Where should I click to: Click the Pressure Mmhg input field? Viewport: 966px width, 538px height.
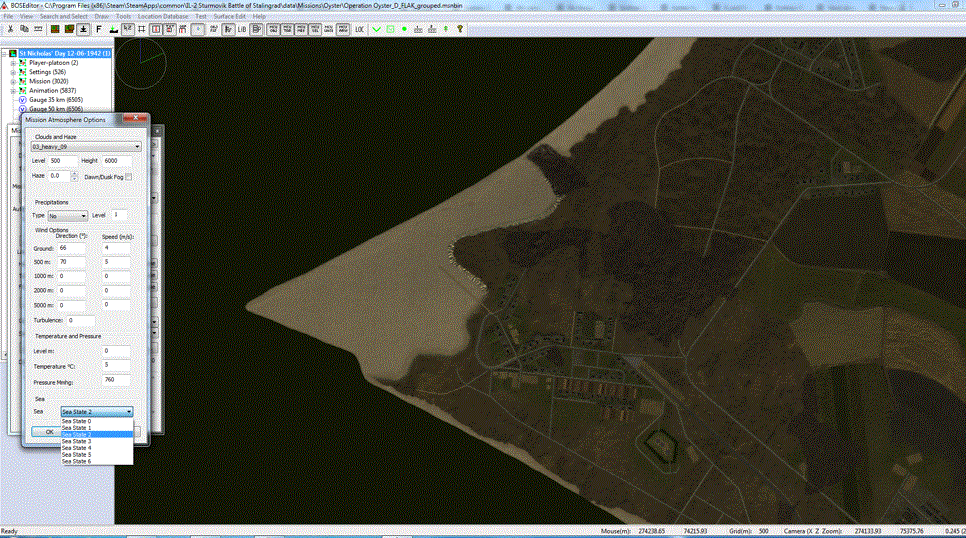116,380
